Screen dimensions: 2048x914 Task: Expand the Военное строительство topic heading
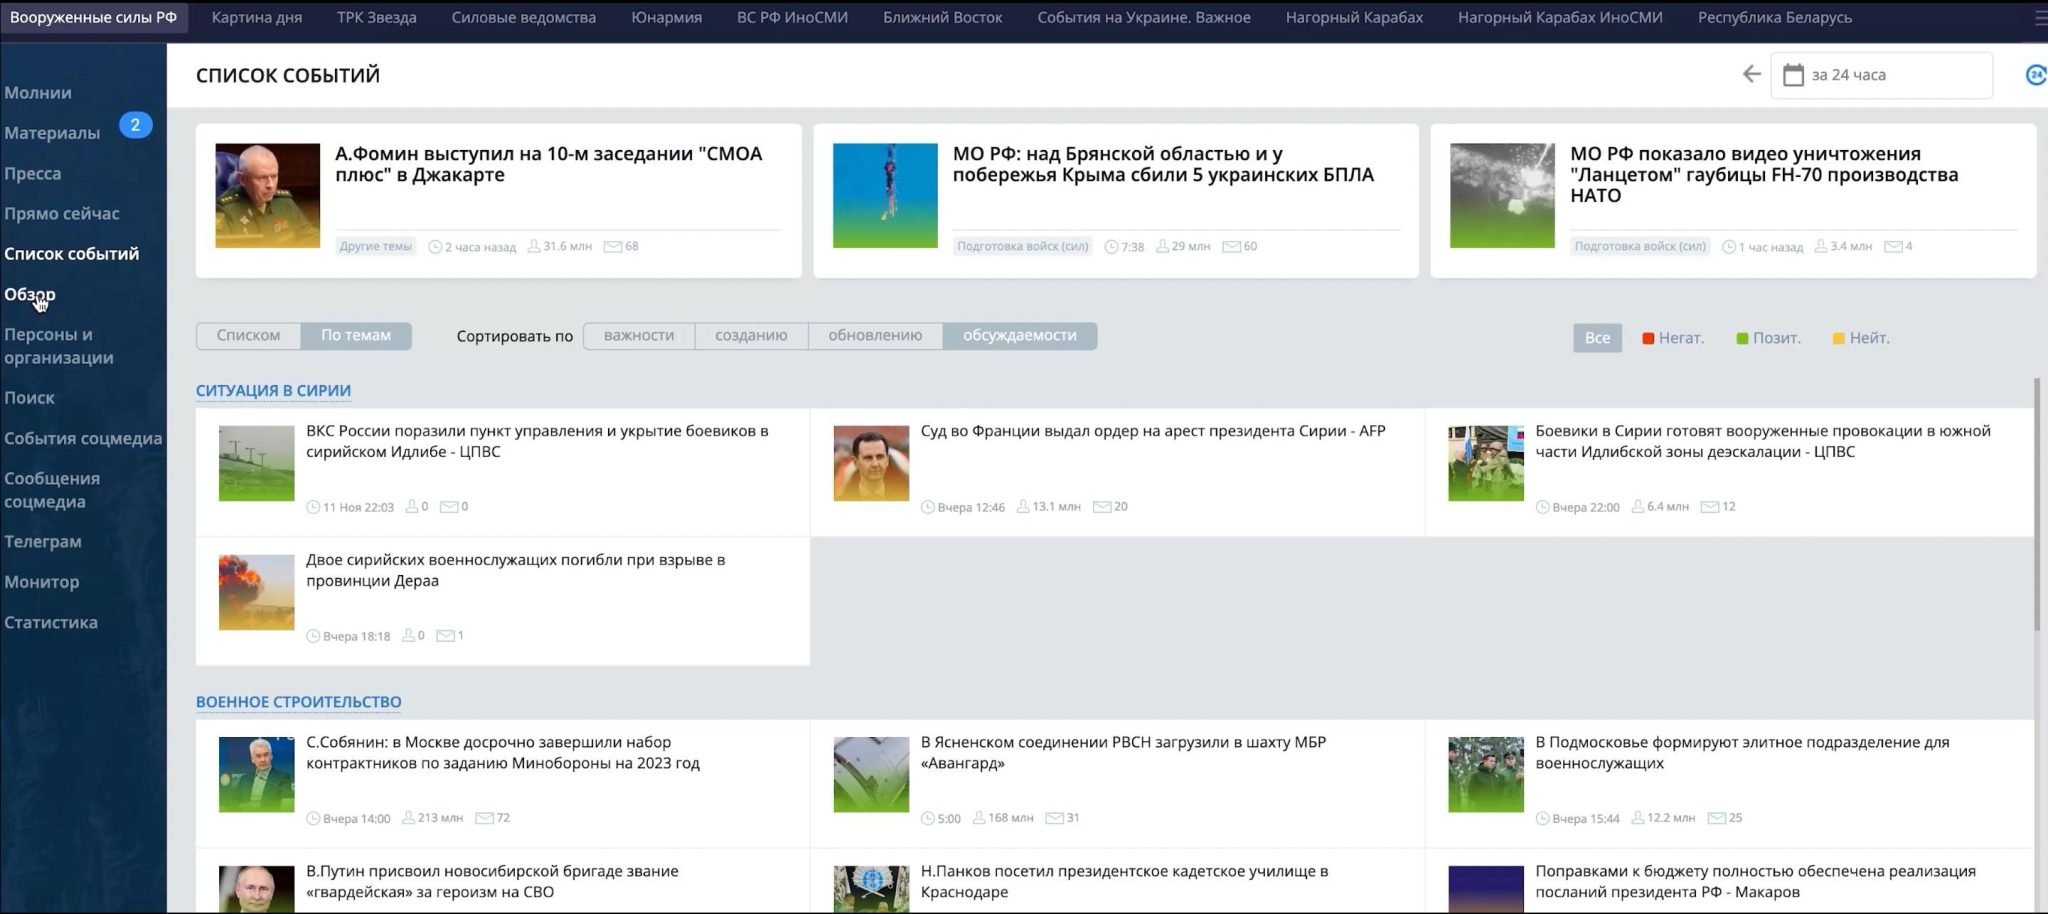click(298, 702)
